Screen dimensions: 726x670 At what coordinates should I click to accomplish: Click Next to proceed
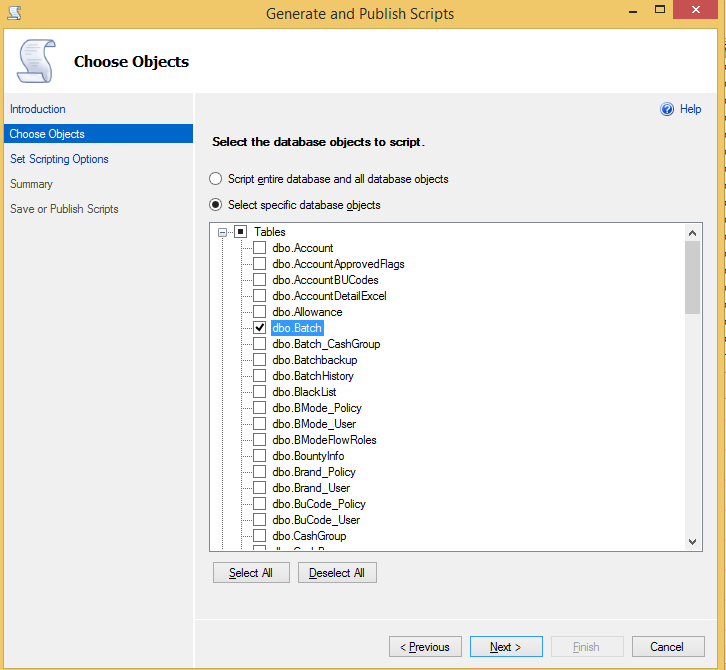point(506,647)
